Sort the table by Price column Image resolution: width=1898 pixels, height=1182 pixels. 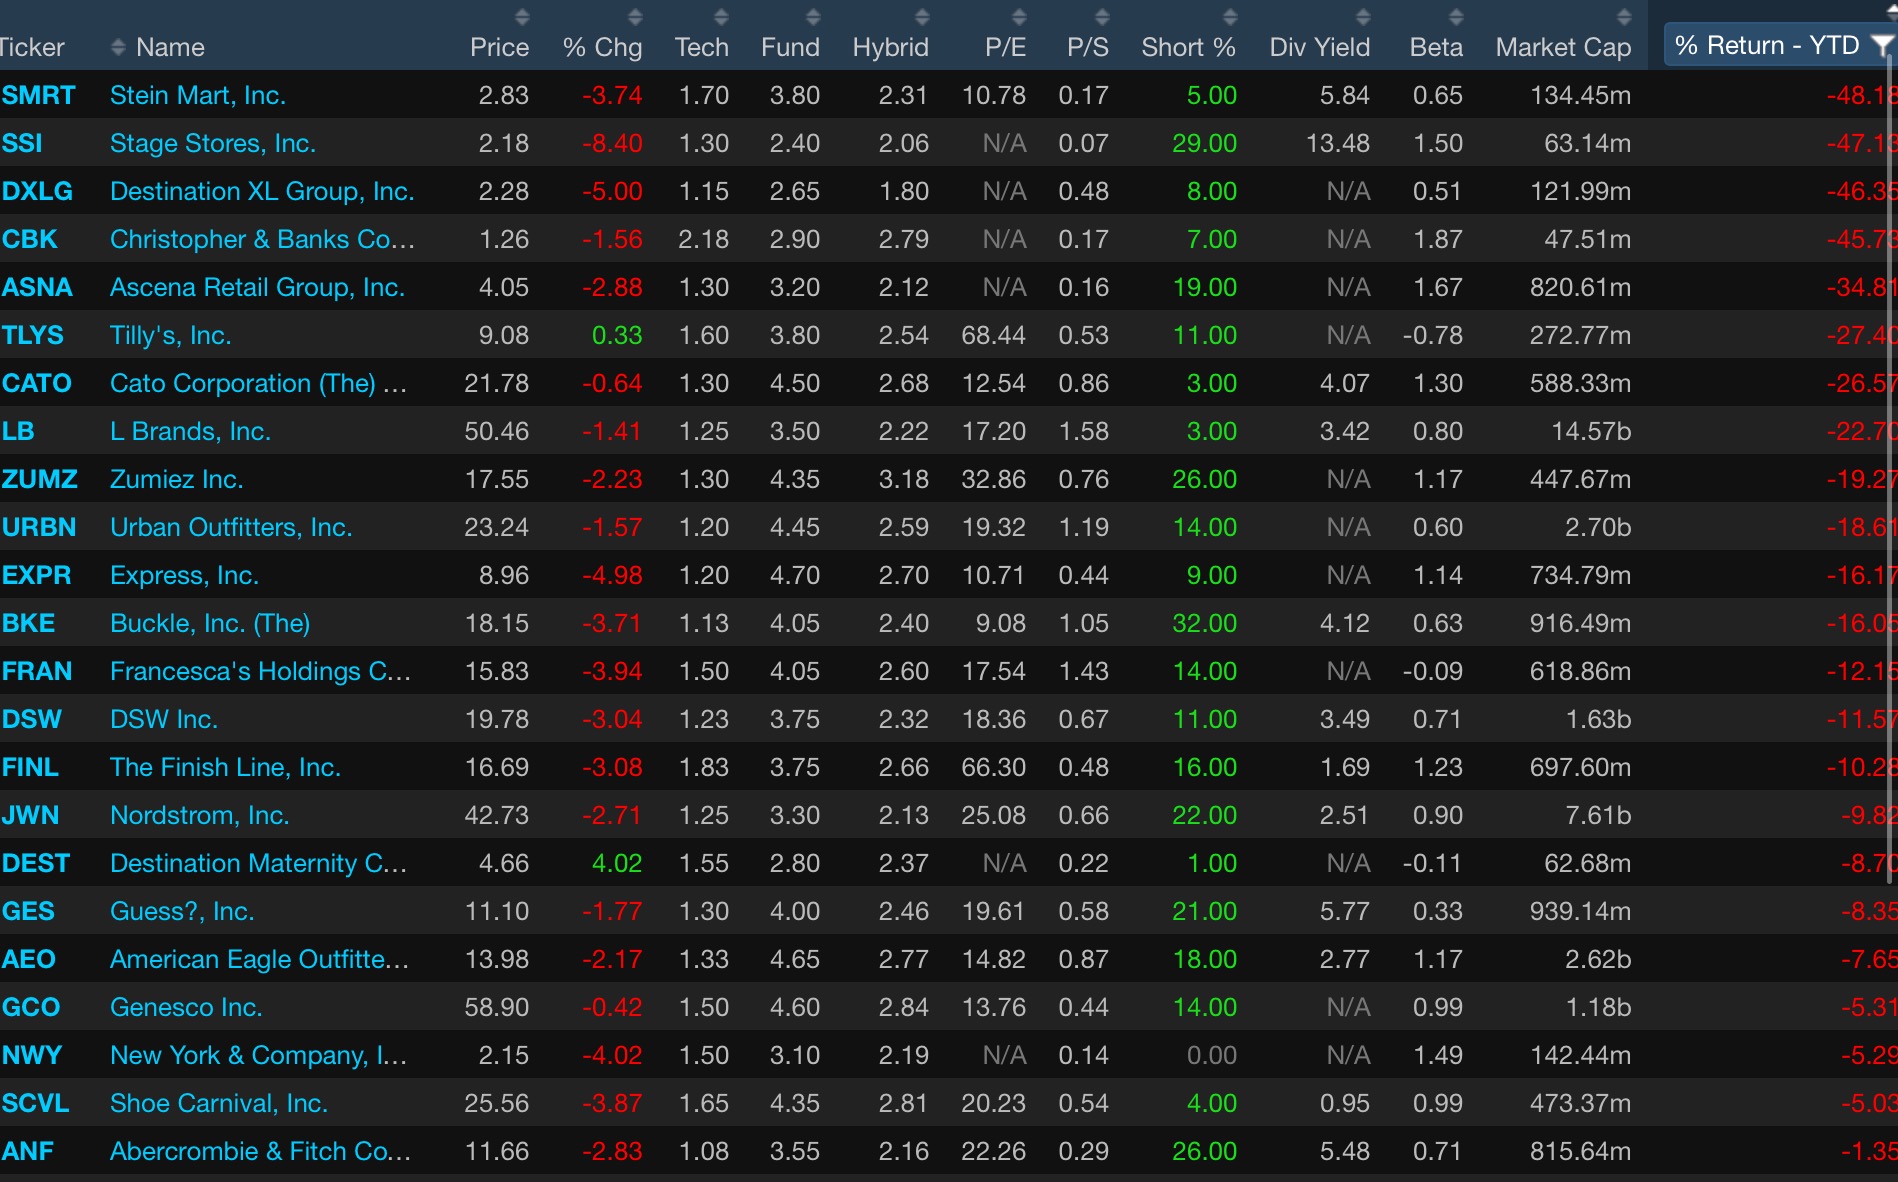point(499,47)
